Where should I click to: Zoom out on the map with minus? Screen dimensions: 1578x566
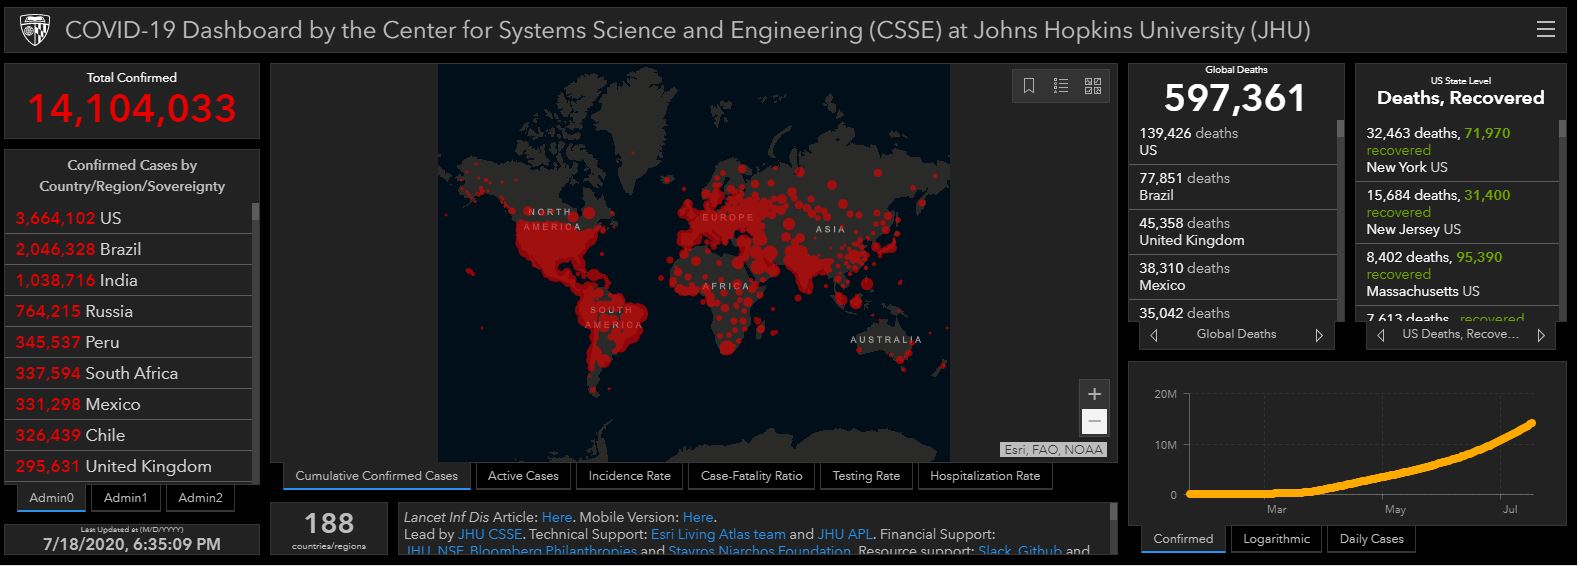1094,421
